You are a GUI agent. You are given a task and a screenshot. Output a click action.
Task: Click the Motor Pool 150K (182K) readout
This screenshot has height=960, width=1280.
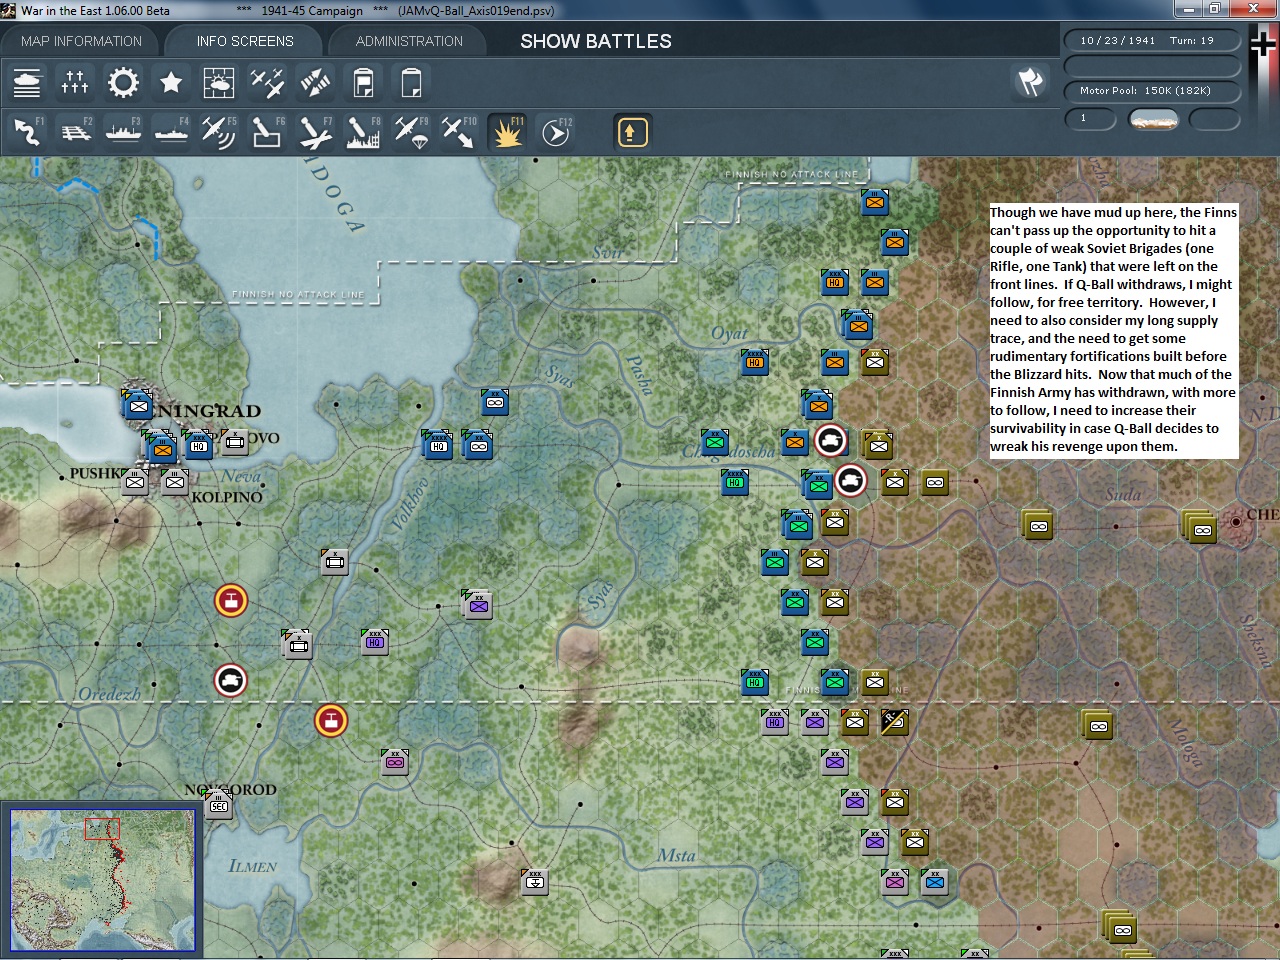(x=1151, y=91)
